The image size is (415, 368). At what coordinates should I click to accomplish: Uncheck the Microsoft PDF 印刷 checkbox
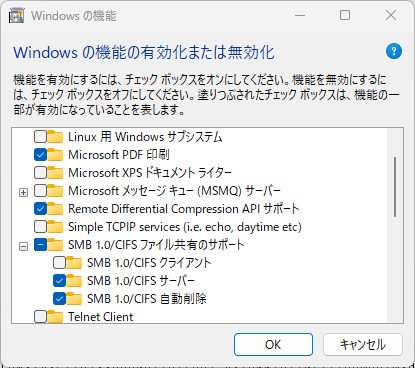coord(40,155)
